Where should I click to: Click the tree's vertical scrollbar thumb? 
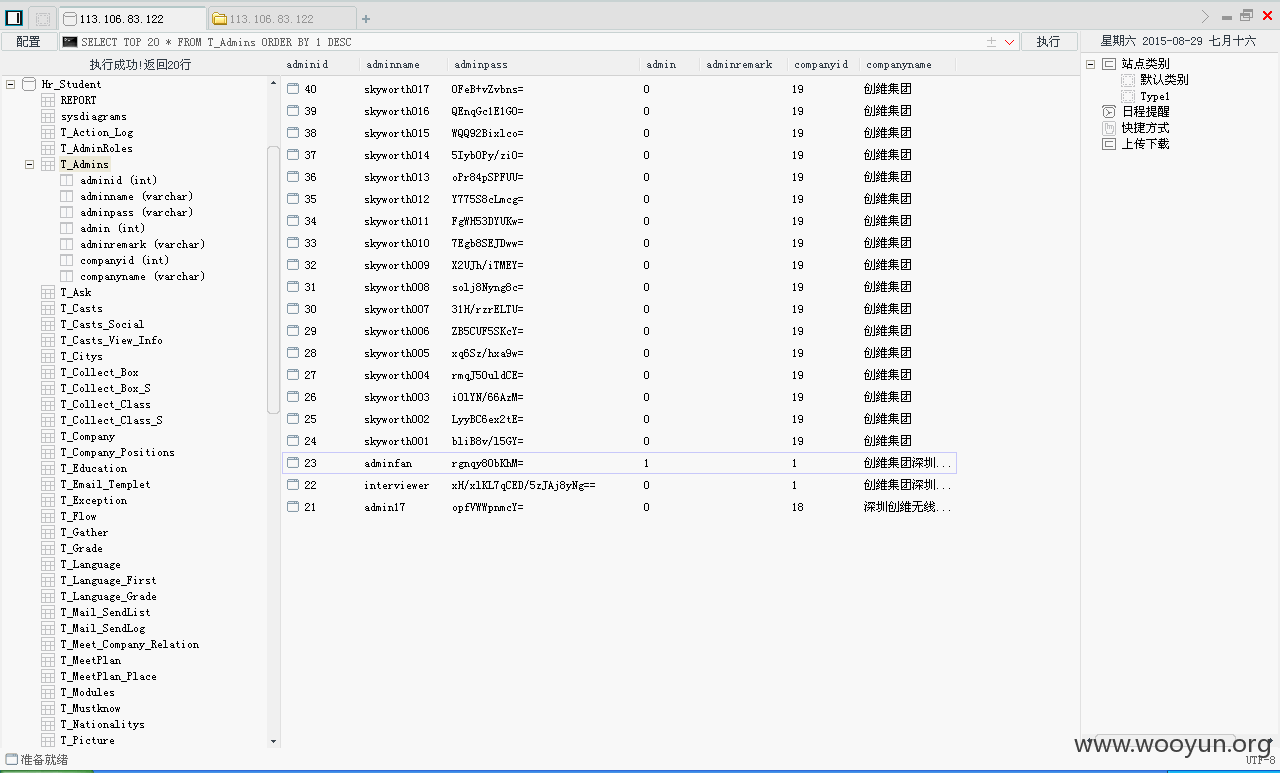pos(274,280)
